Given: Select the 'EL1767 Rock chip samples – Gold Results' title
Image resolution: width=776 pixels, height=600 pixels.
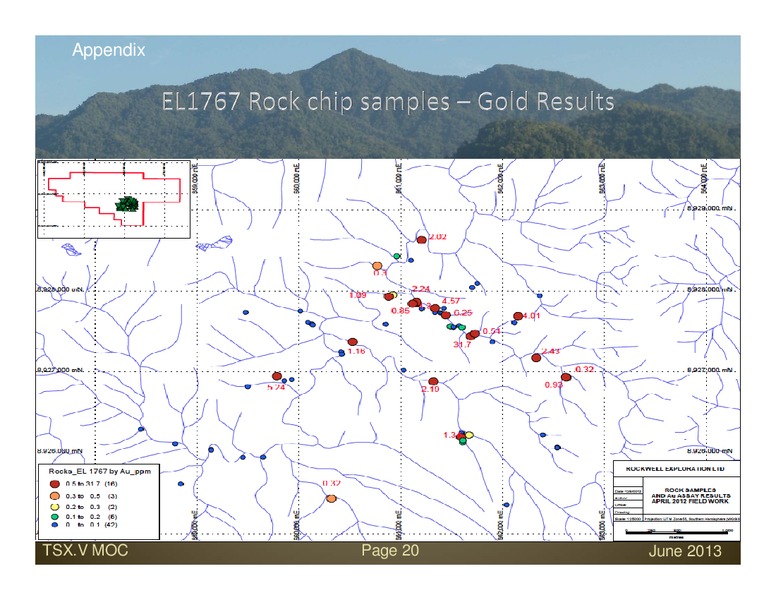Looking at the screenshot, I should [388, 101].
